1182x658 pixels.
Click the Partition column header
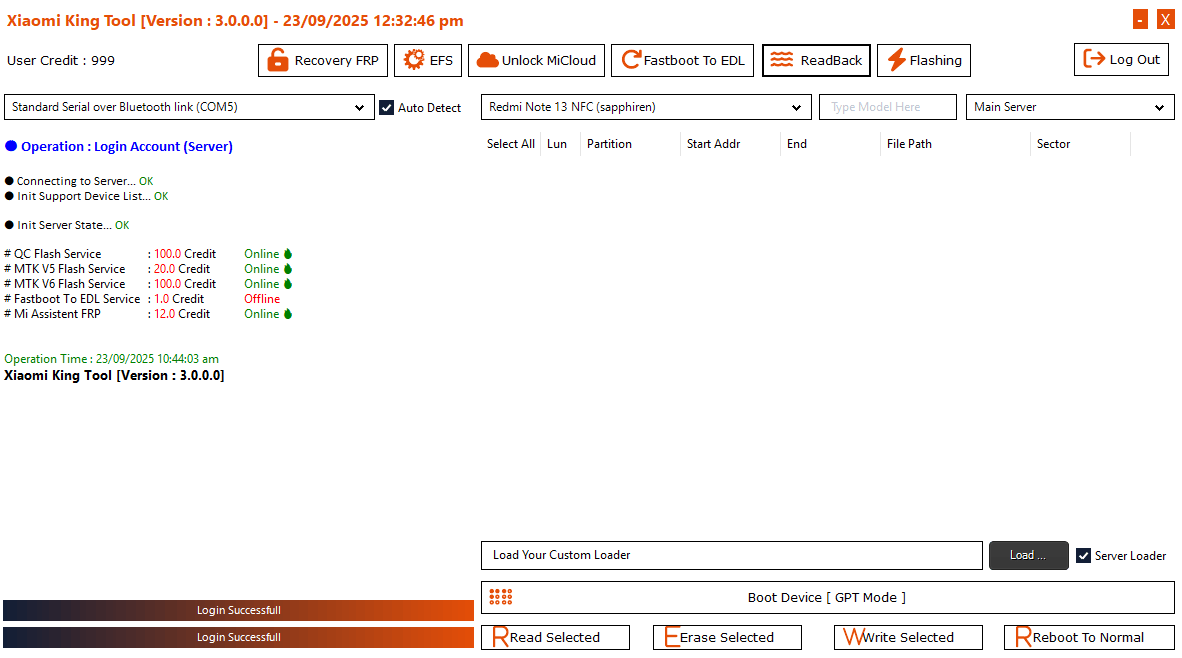click(610, 143)
